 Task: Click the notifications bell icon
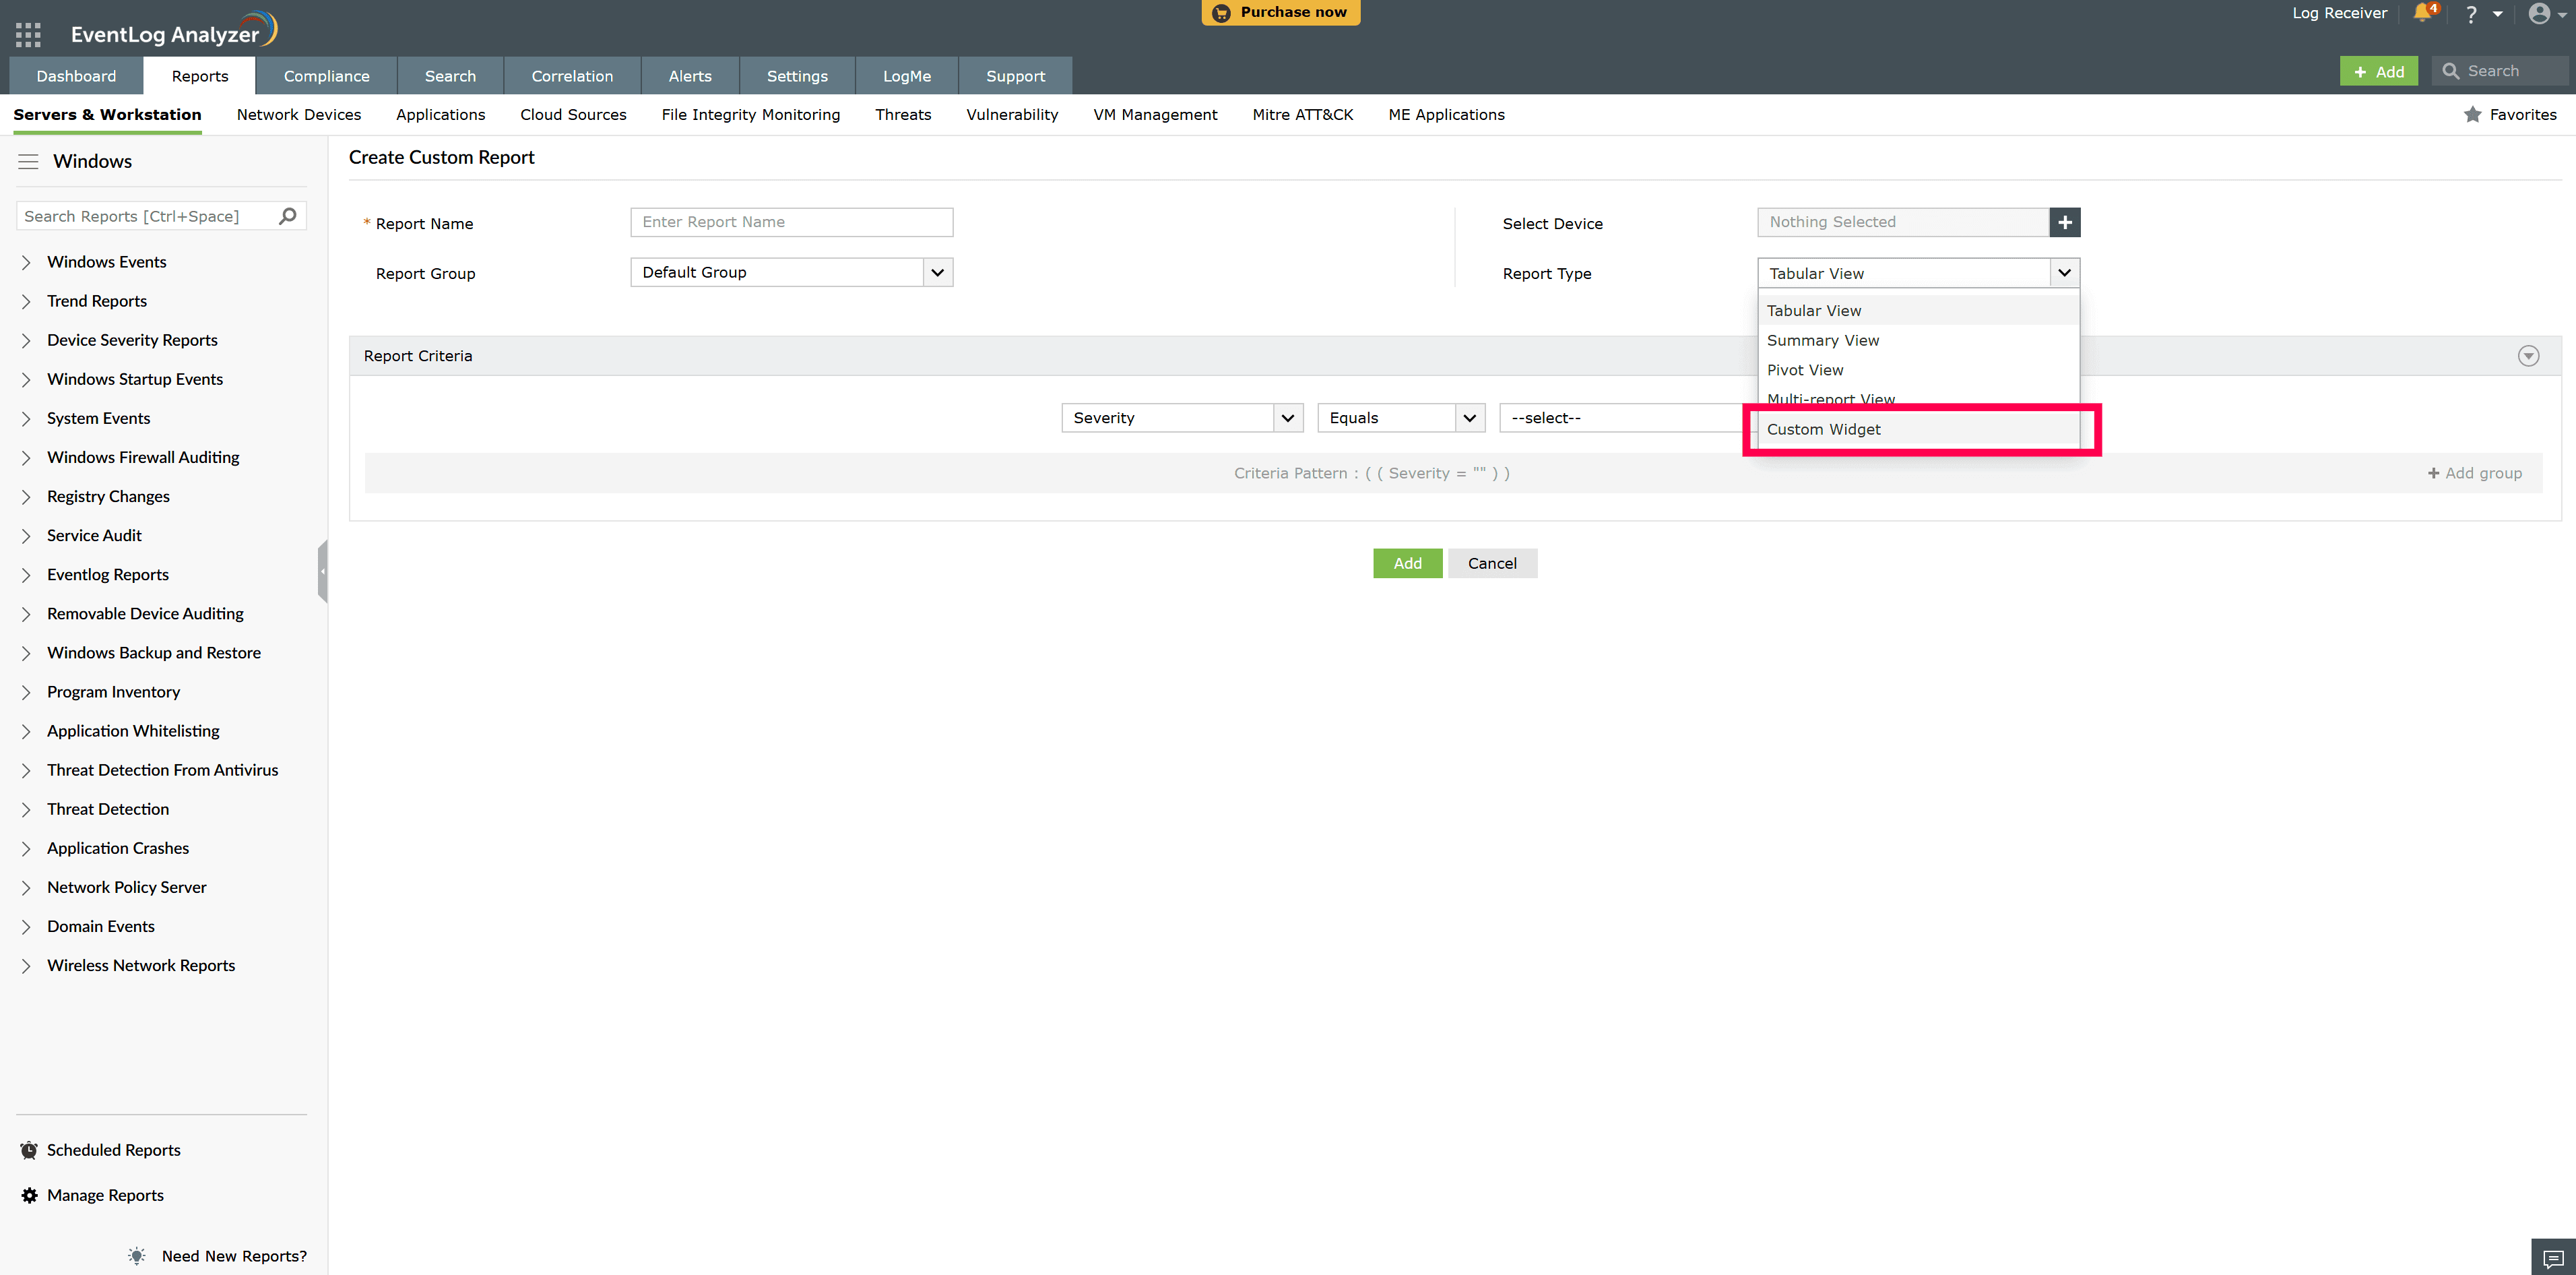2421,13
